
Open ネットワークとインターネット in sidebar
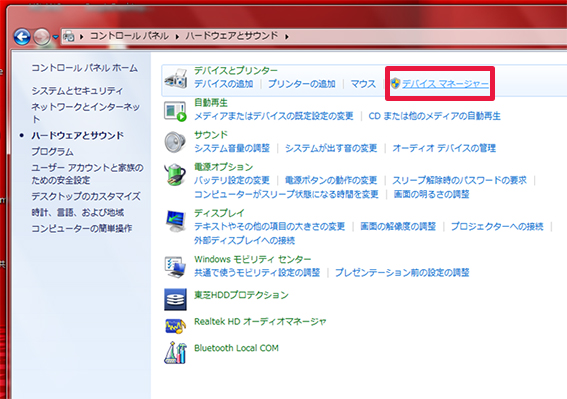click(x=86, y=113)
